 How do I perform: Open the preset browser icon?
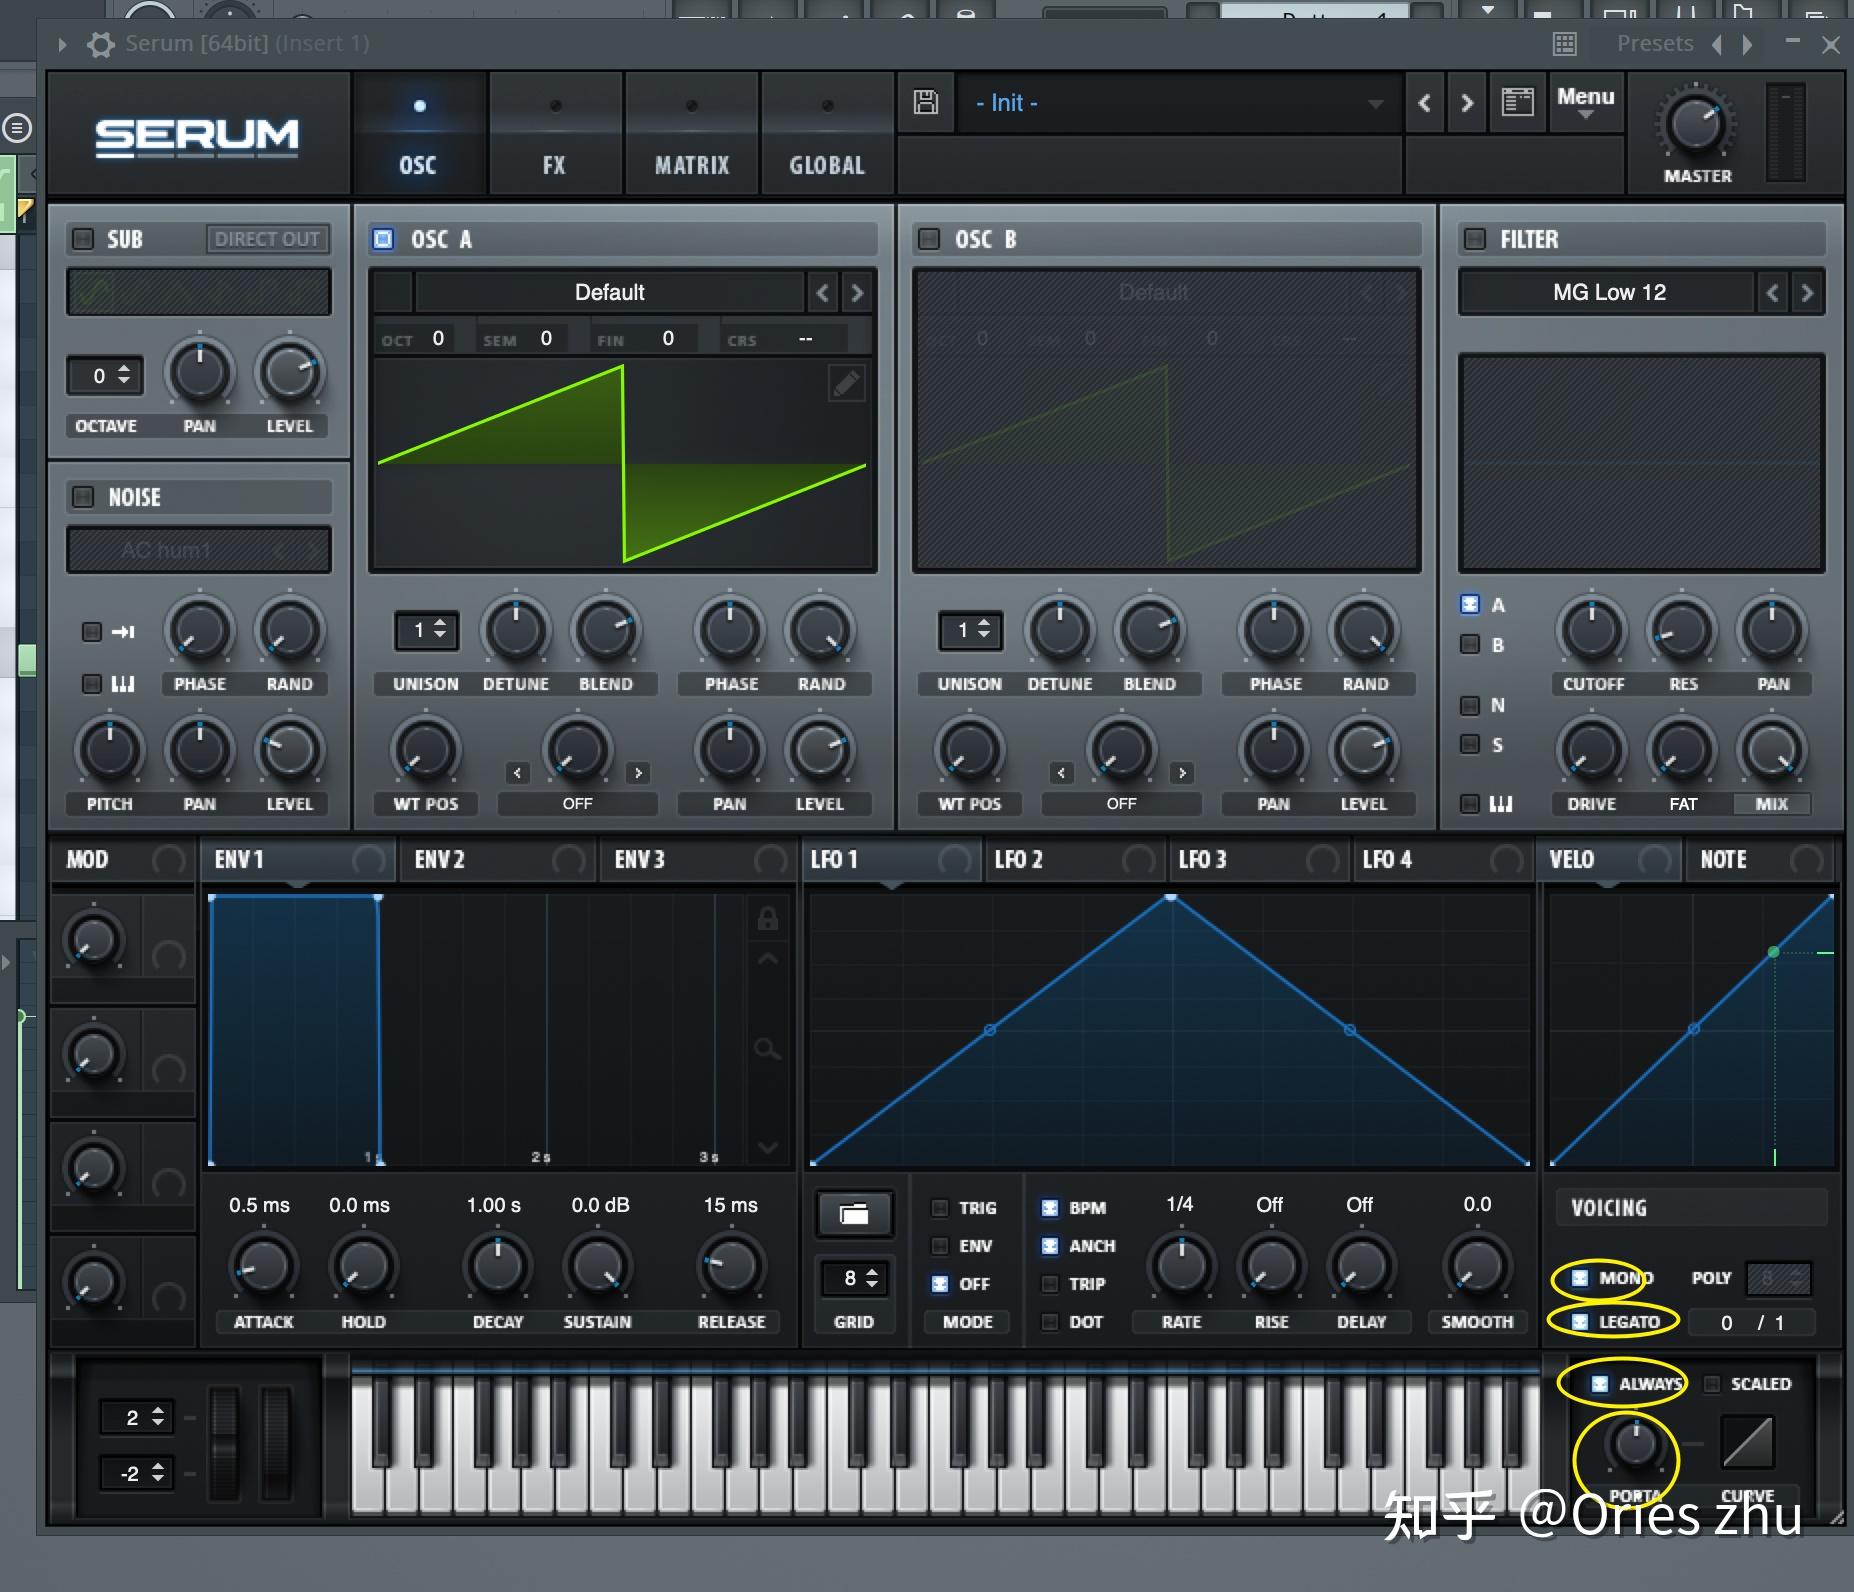(x=1517, y=102)
